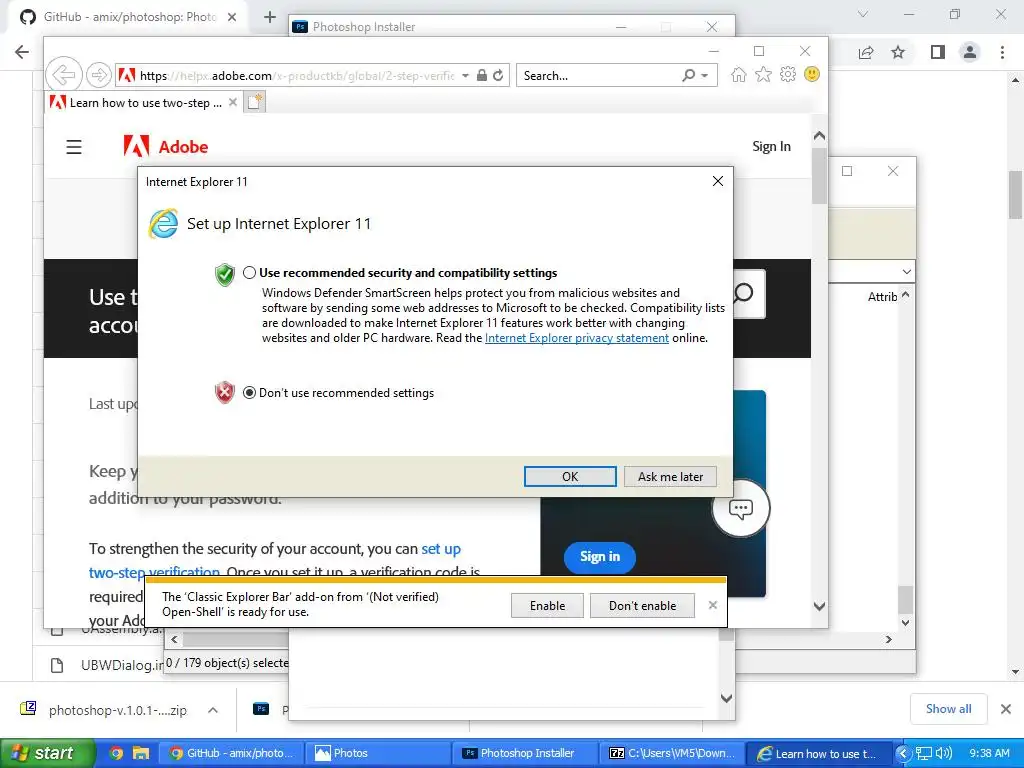Open IE Favorites star icon
This screenshot has height=768, width=1024.
click(x=763, y=74)
